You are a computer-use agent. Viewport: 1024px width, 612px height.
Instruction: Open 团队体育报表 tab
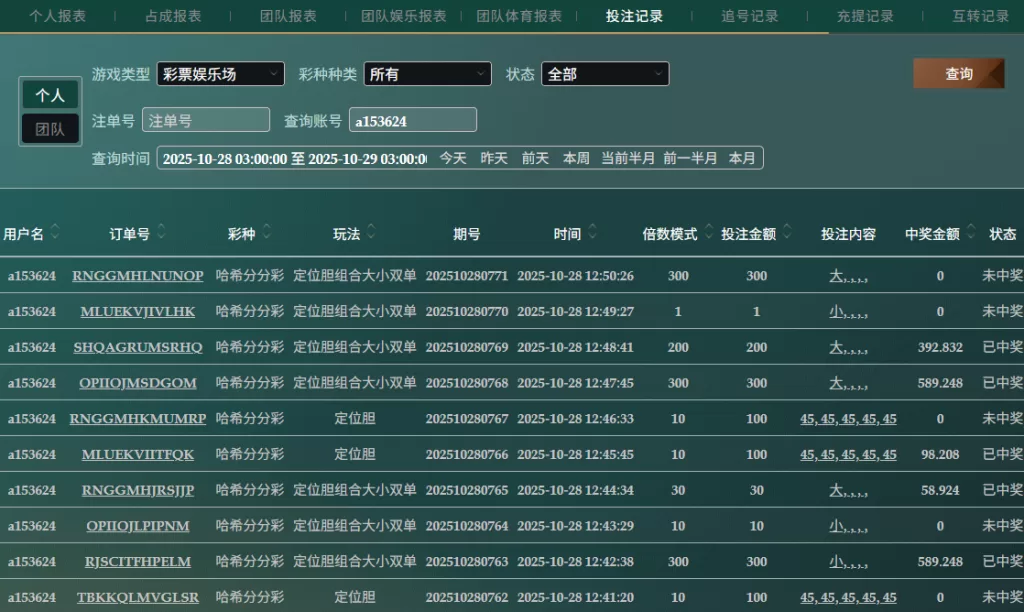tap(519, 16)
